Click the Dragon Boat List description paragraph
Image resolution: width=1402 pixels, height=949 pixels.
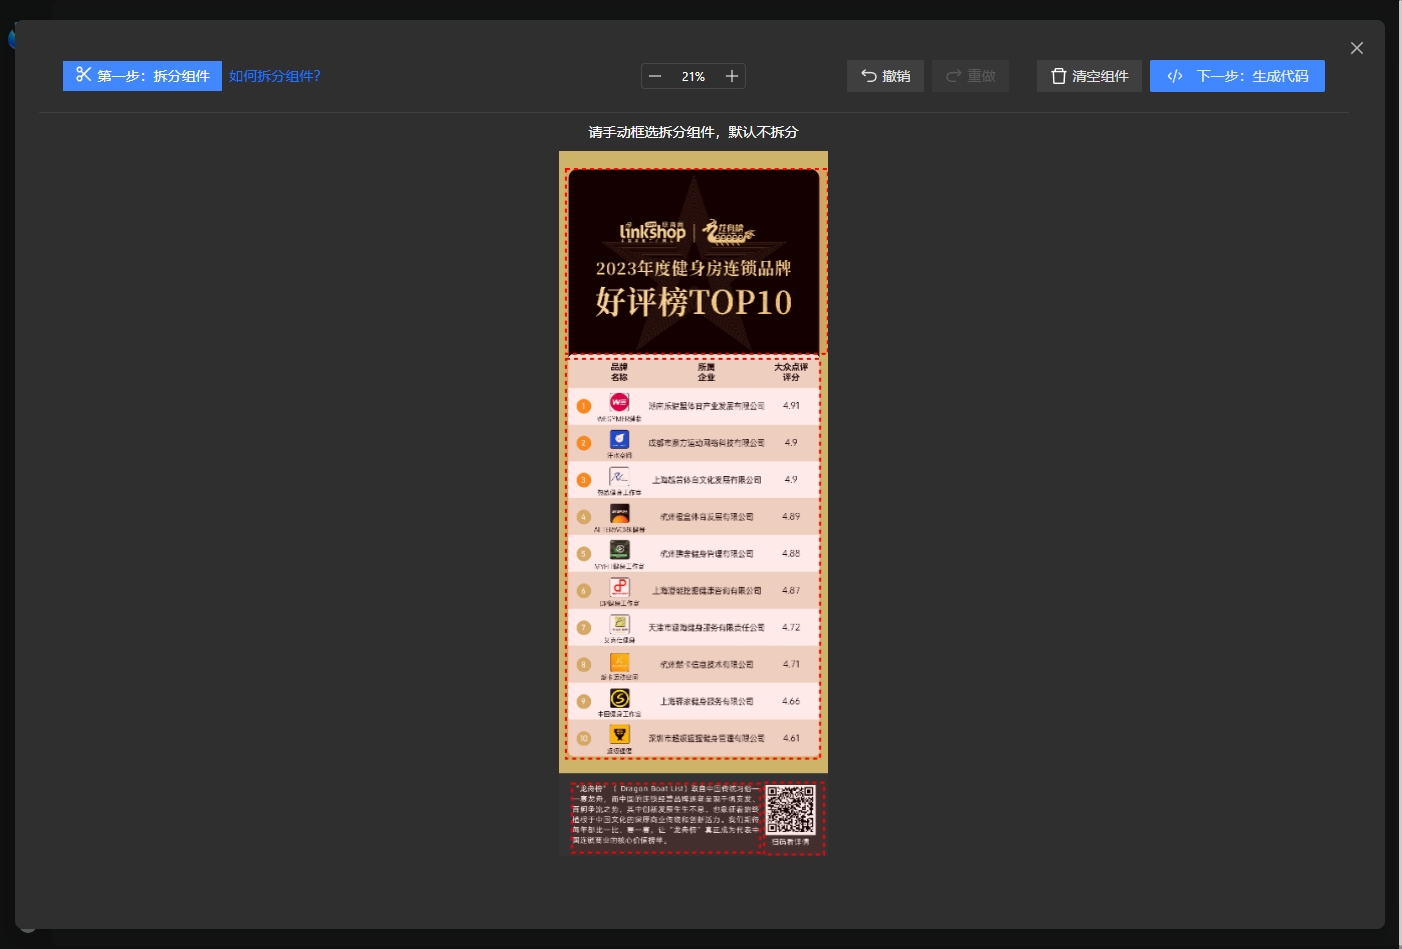click(666, 815)
